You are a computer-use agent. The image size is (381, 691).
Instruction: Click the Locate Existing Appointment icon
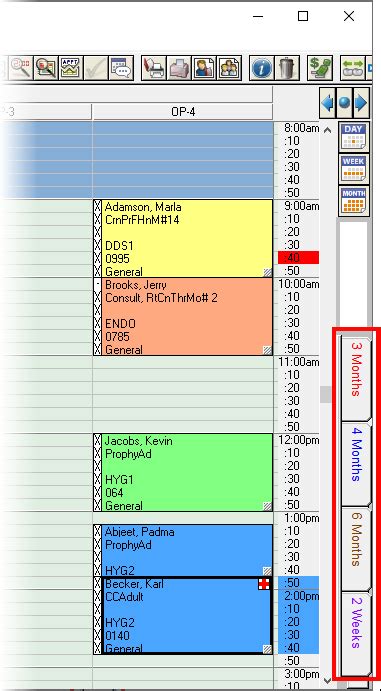point(46,68)
